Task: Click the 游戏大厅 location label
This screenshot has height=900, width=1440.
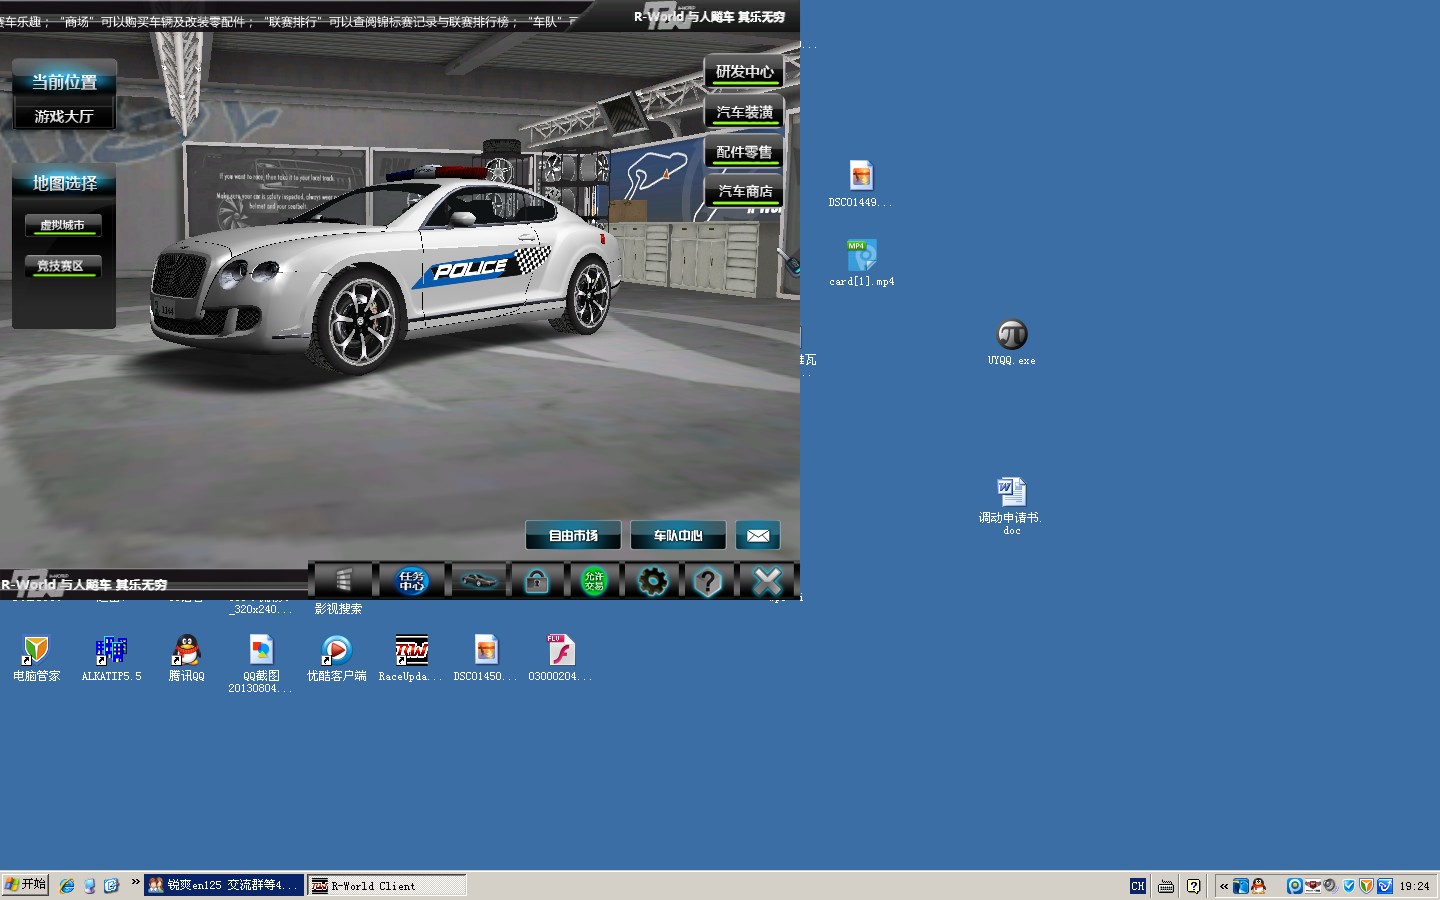Action: [x=64, y=116]
